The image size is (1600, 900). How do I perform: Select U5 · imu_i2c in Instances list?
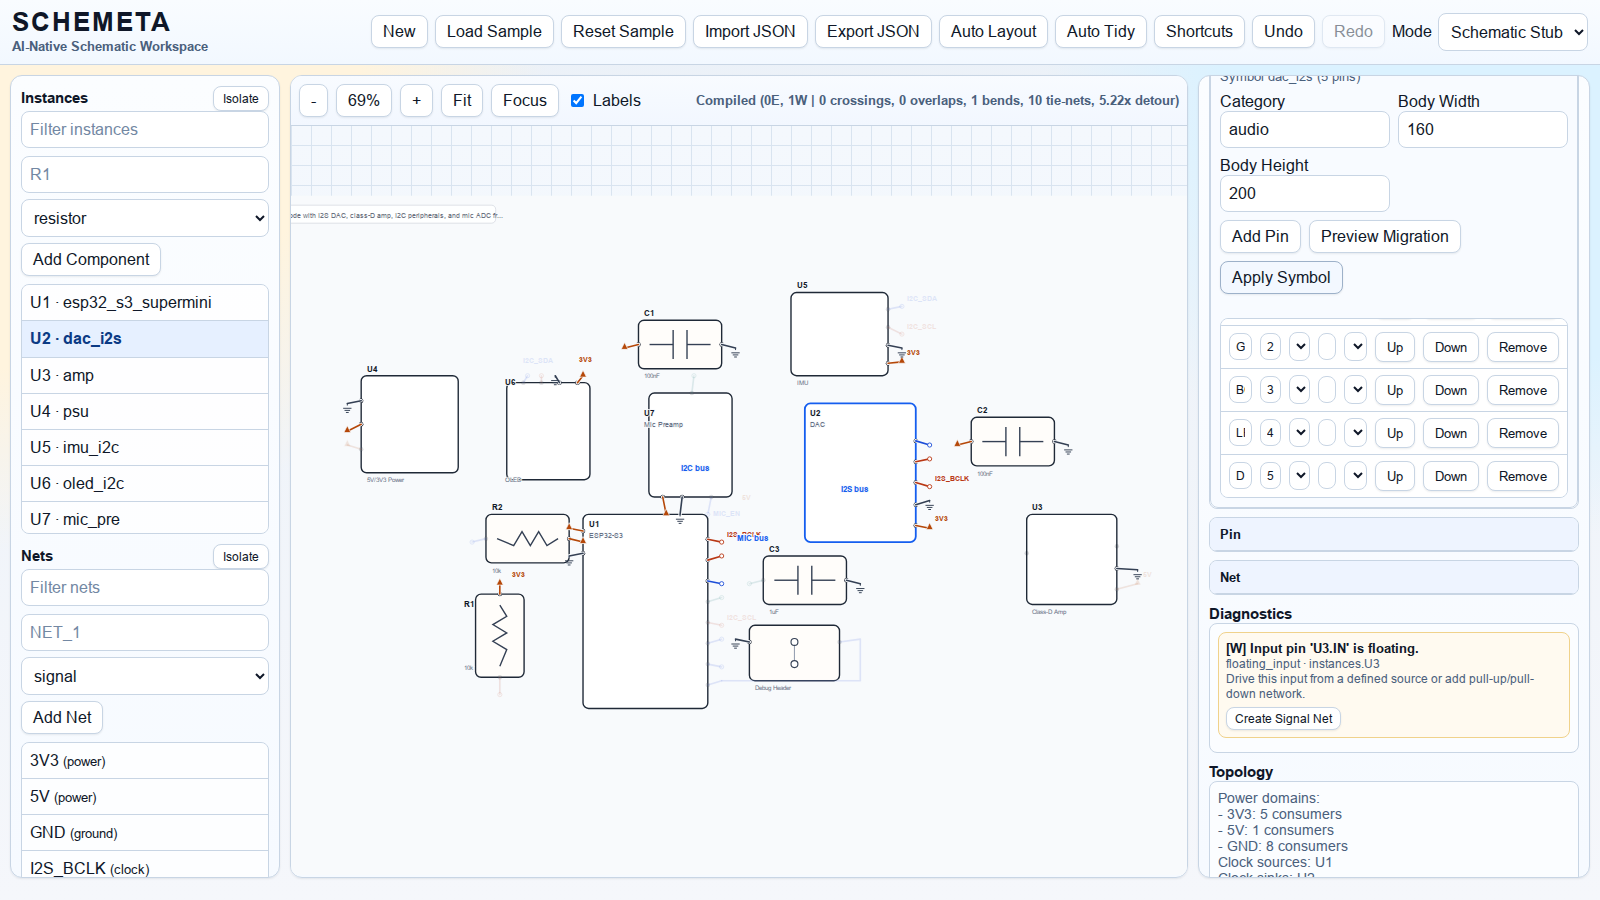coord(145,447)
